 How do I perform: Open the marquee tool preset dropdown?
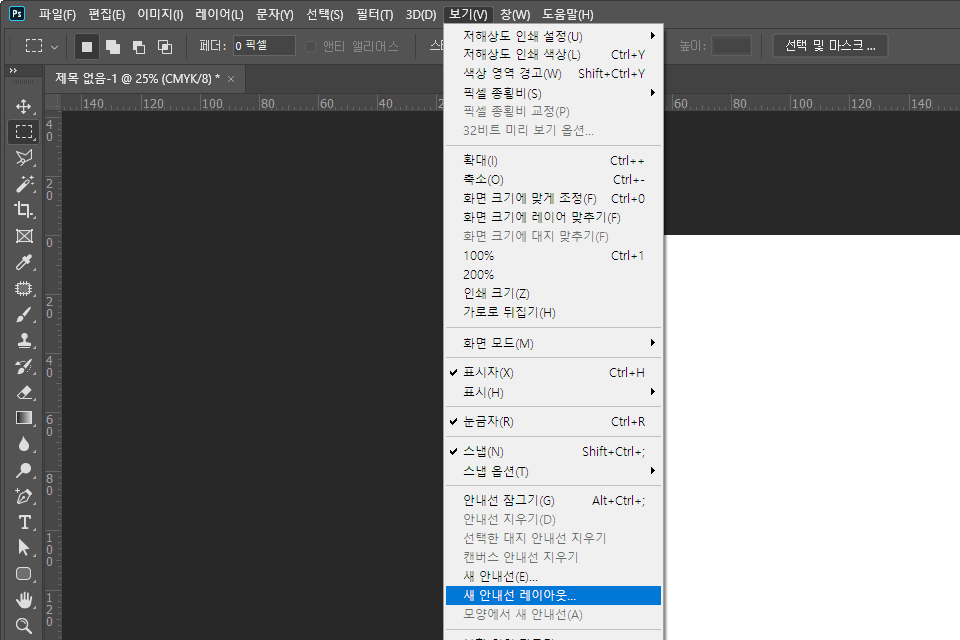(x=42, y=46)
